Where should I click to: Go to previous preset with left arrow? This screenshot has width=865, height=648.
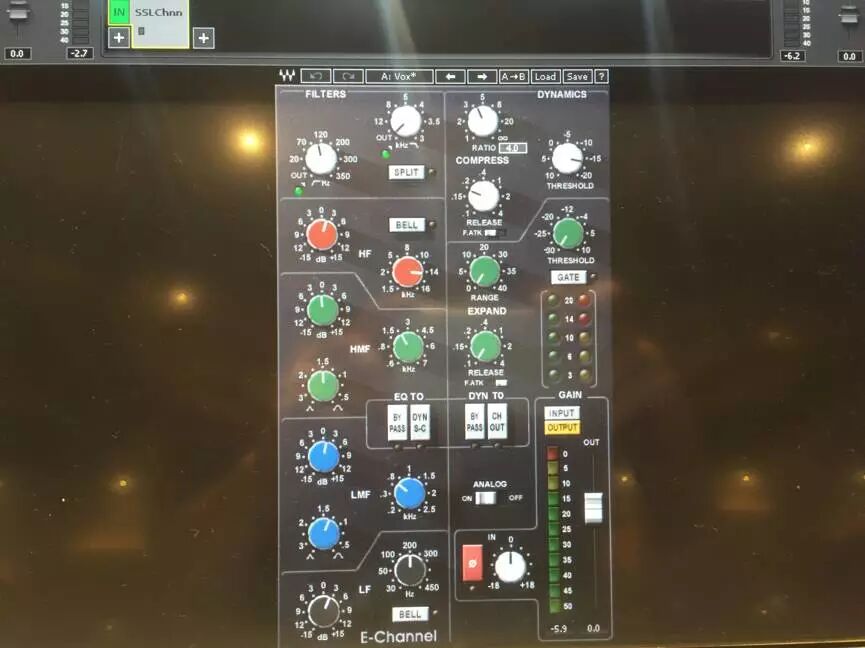[450, 77]
